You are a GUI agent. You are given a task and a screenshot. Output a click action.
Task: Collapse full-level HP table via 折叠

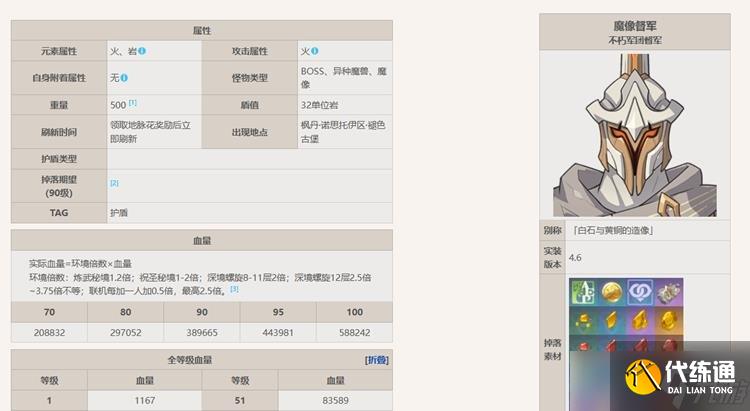point(376,360)
